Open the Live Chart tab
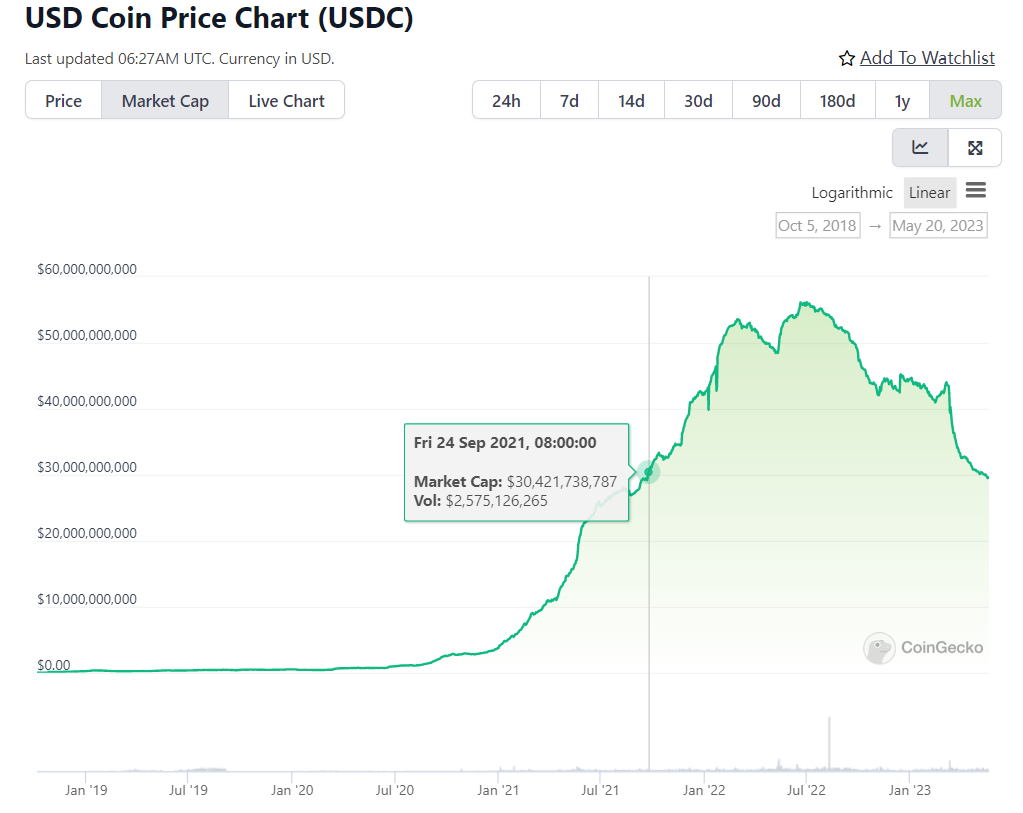1023x813 pixels. (286, 101)
